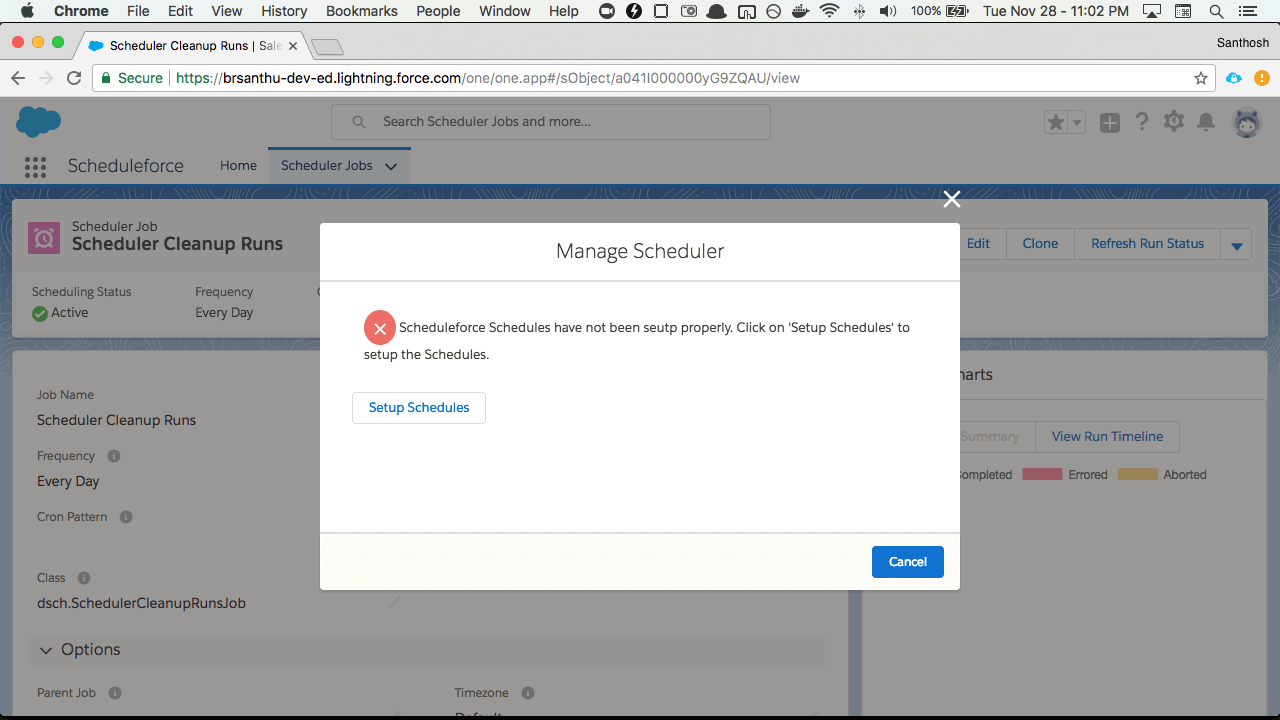This screenshot has height=720, width=1280.
Task: Open the Global Actions plus icon
Action: tap(1110, 122)
